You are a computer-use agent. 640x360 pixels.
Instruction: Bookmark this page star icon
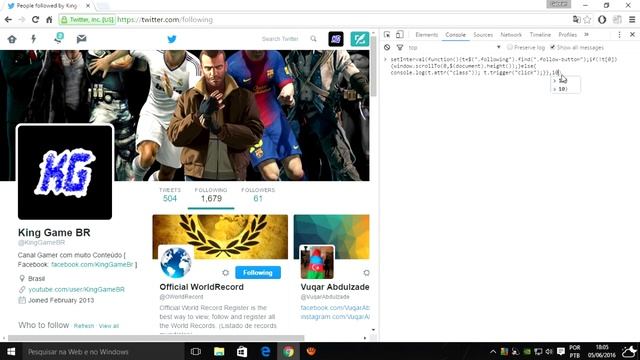(587, 20)
